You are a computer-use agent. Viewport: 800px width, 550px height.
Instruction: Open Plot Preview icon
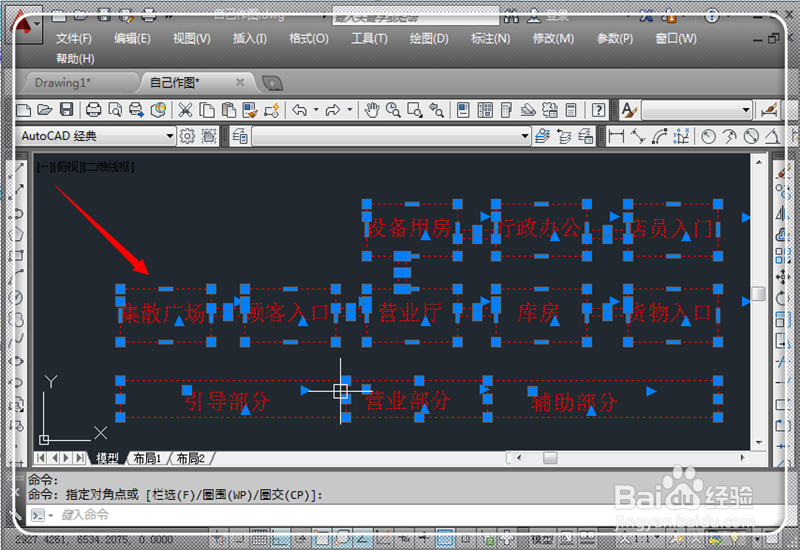pyautogui.click(x=115, y=110)
